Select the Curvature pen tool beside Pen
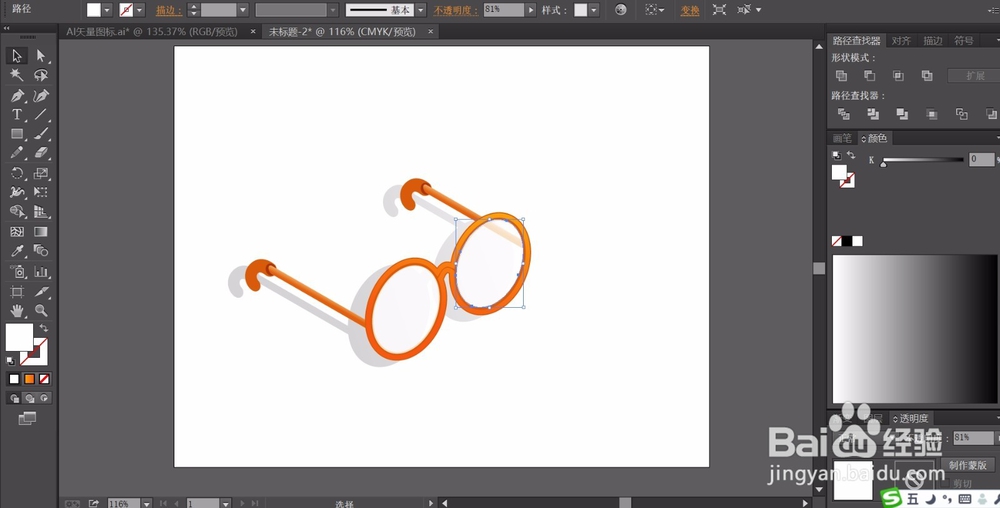 (41, 96)
